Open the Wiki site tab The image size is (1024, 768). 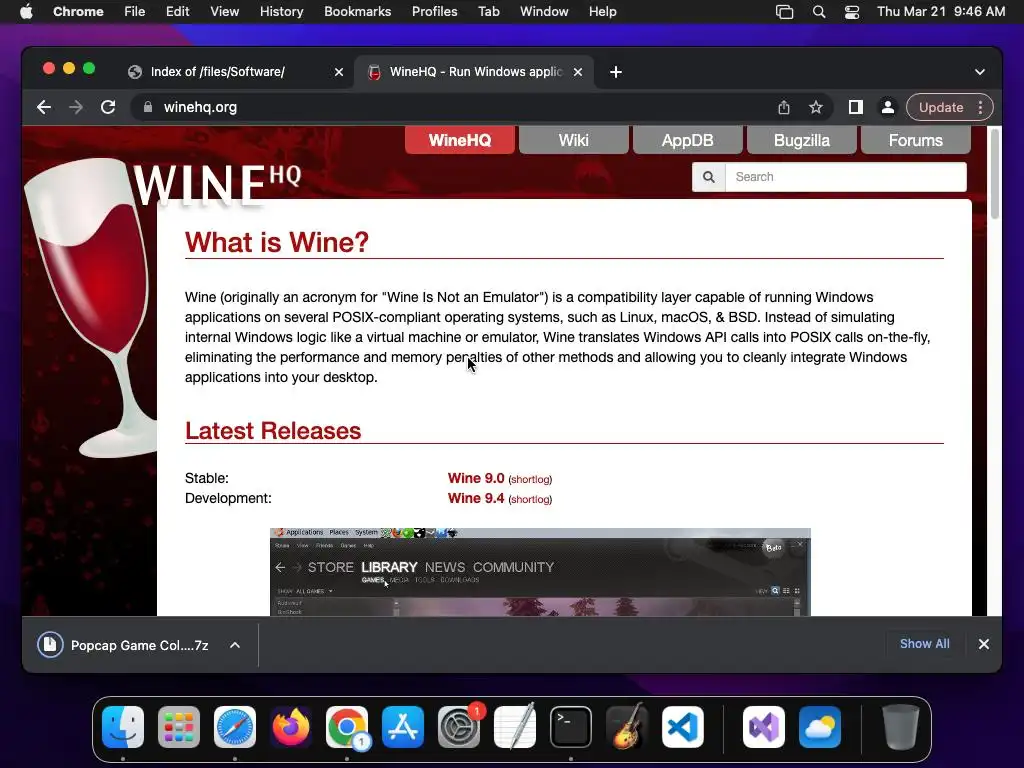pos(573,140)
